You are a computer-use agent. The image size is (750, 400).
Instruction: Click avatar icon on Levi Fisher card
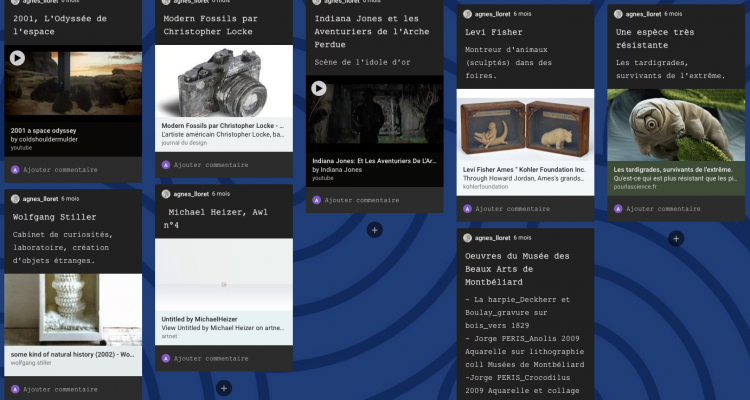(x=467, y=14)
